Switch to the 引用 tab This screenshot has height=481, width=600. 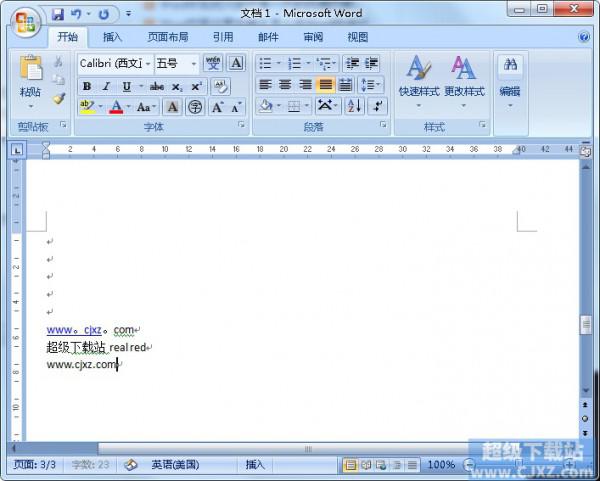(223, 37)
